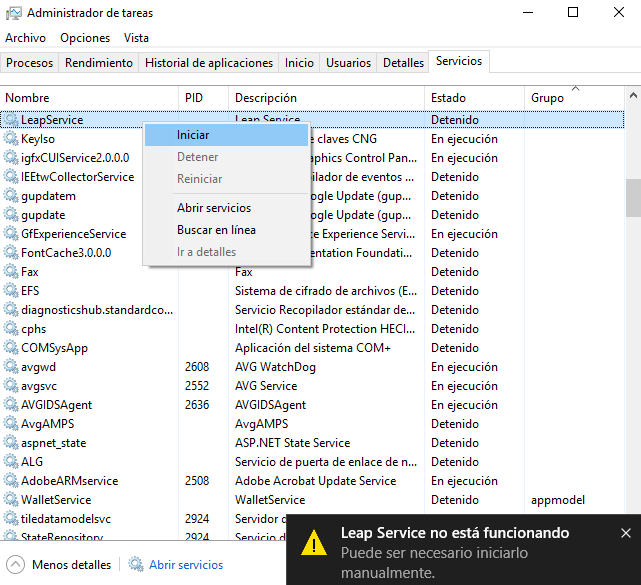Click the gear icon beside AvgAMPS
The image size is (641, 585).
tap(11, 424)
